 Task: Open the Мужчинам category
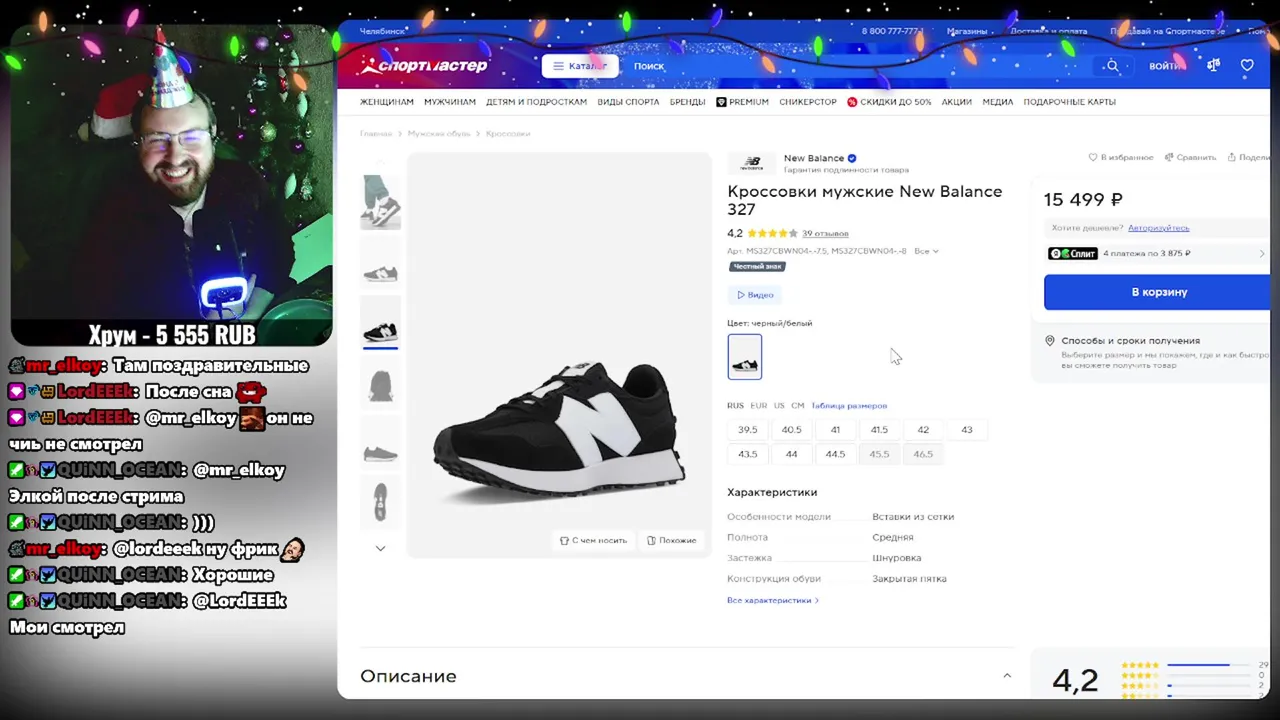click(450, 102)
